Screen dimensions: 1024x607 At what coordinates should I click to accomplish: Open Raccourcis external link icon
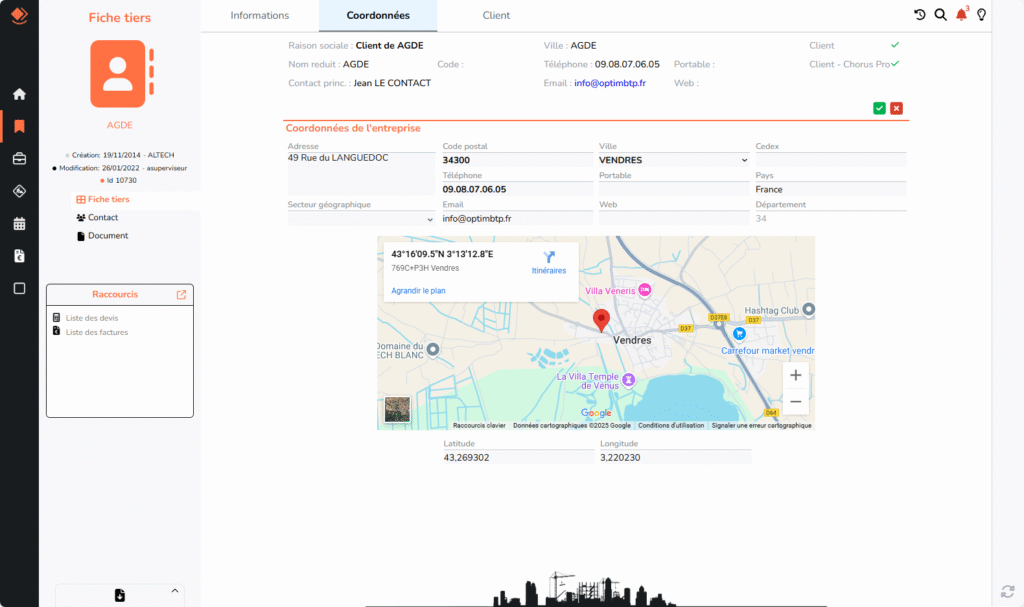point(181,295)
